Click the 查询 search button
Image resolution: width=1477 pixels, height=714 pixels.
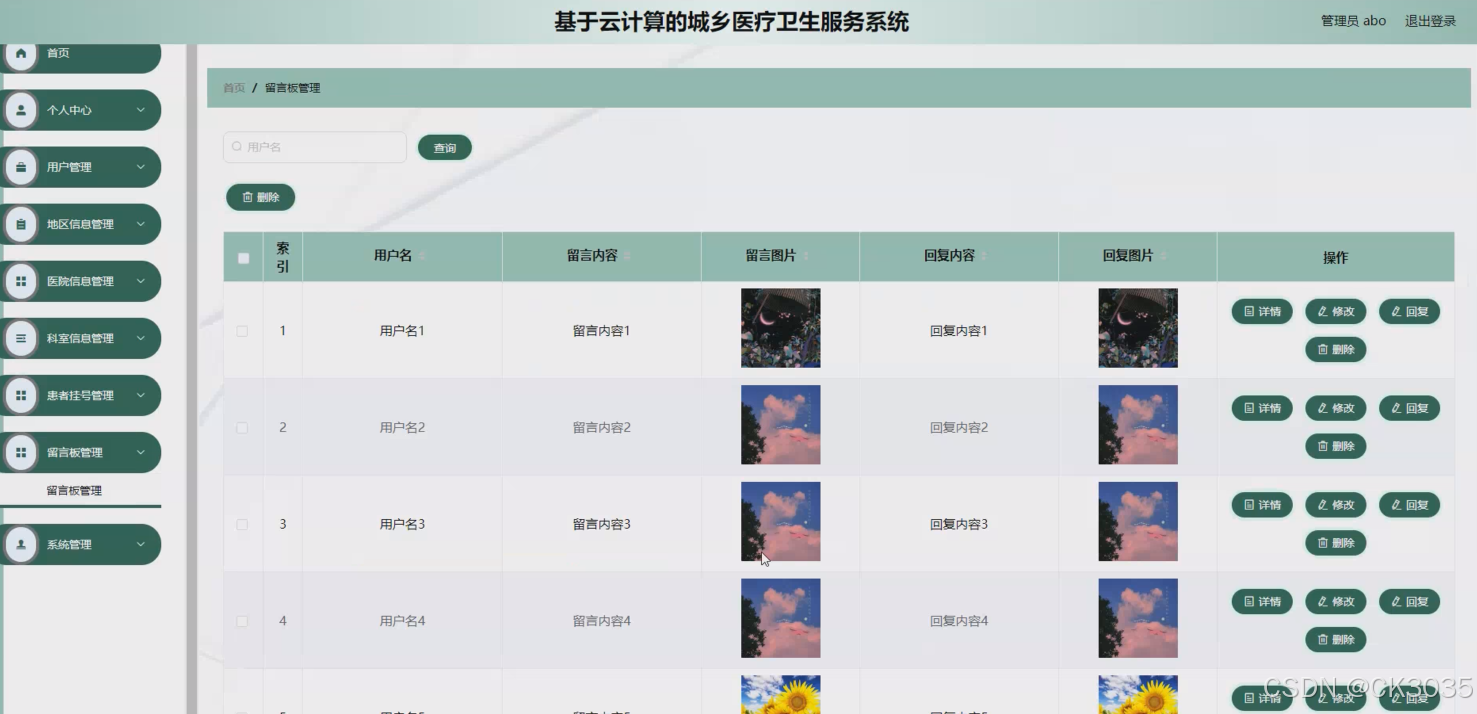(x=445, y=148)
